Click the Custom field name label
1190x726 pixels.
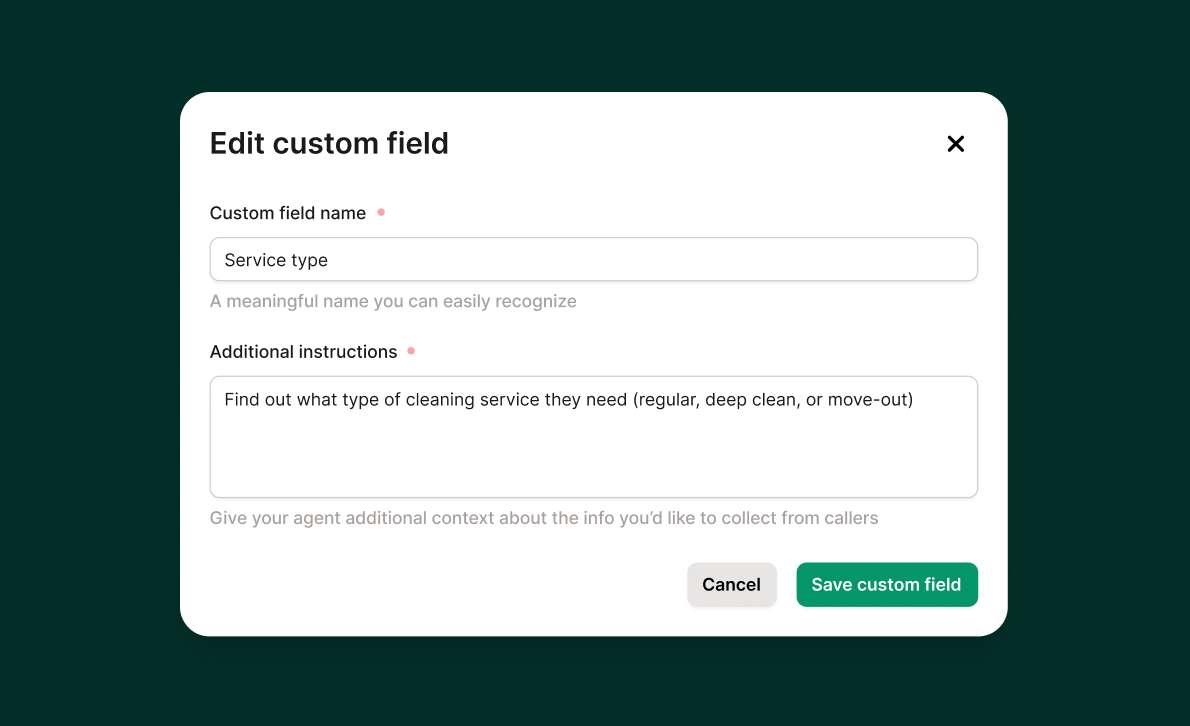click(287, 213)
